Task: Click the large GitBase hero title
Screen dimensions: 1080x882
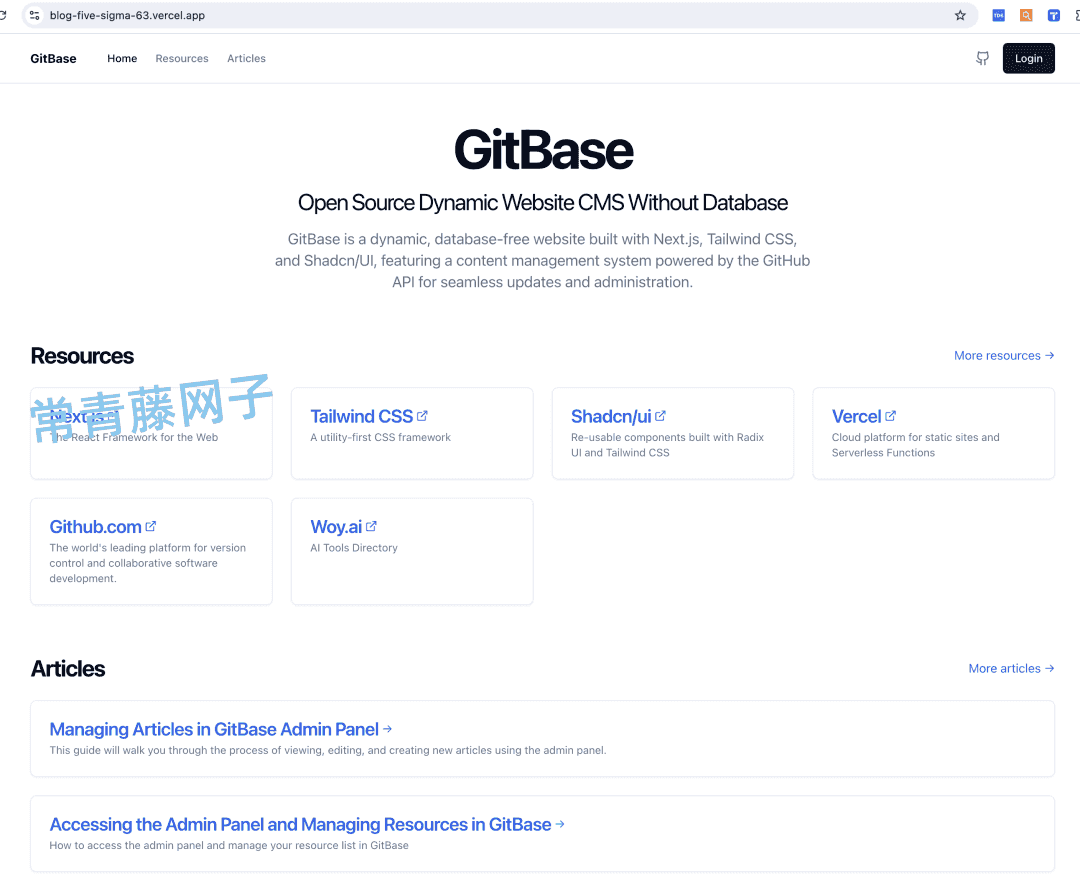Action: tap(543, 149)
